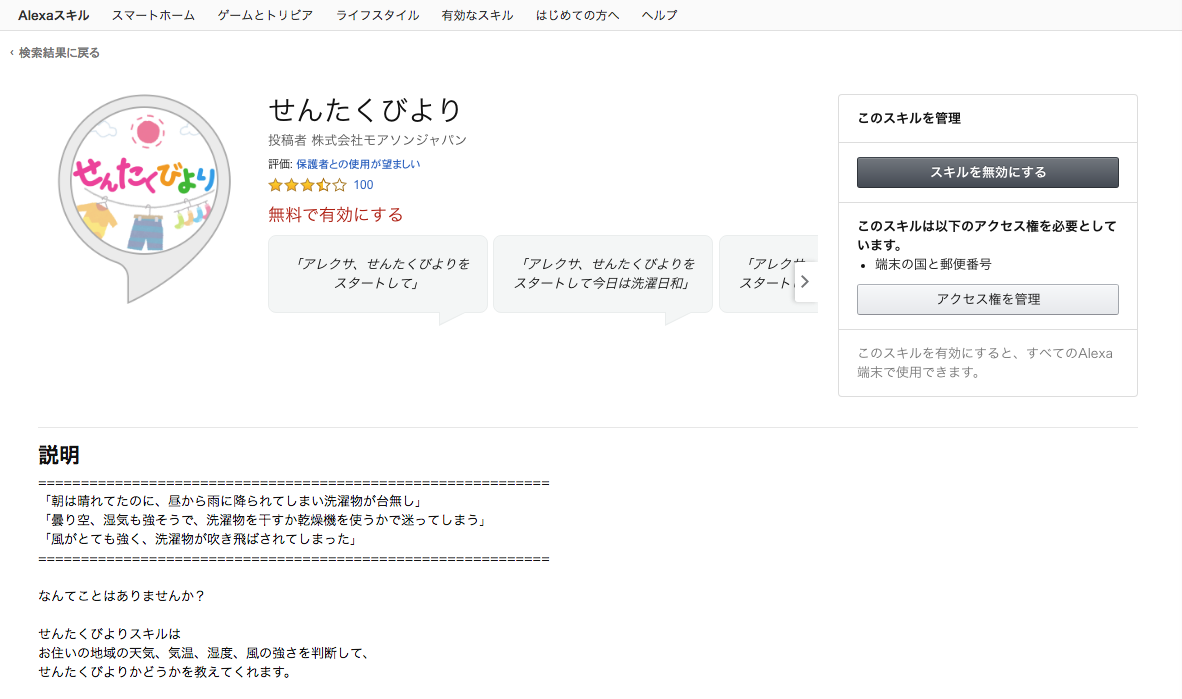The height and width of the screenshot is (699, 1182).
Task: Click line starting 風がとても強く
Action: [200, 539]
